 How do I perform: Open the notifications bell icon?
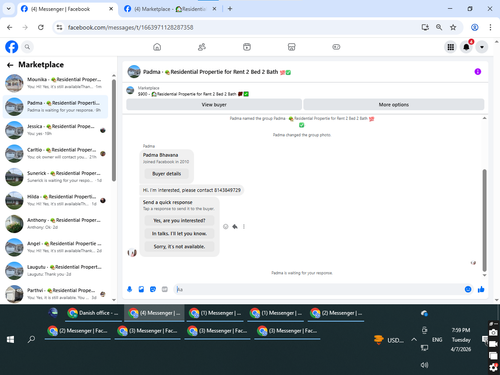coord(466,47)
